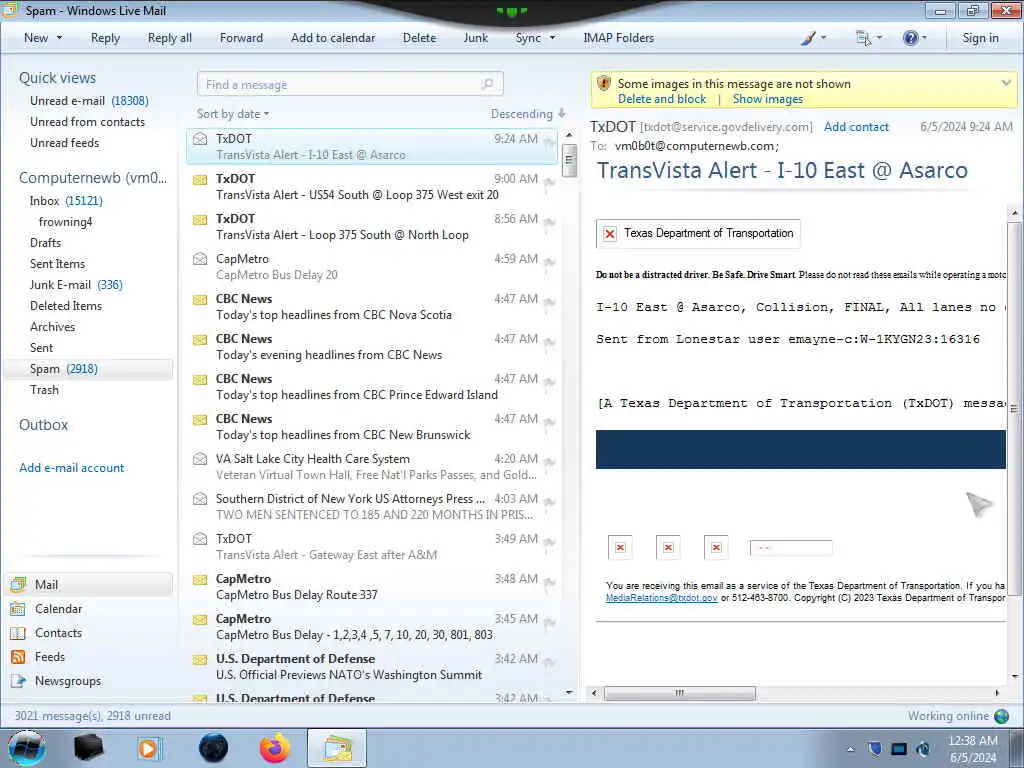The width and height of the screenshot is (1024, 768).
Task: Click Add e-mail account link
Action: coord(71,468)
